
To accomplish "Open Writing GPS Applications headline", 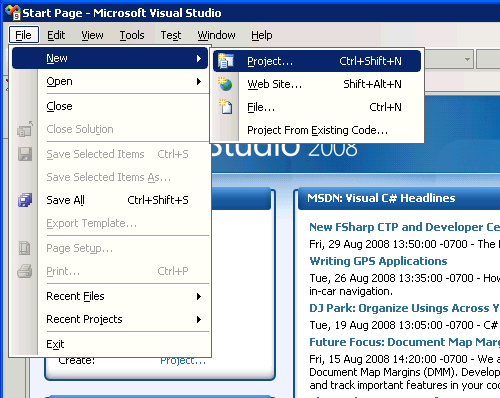I will coord(378,261).
